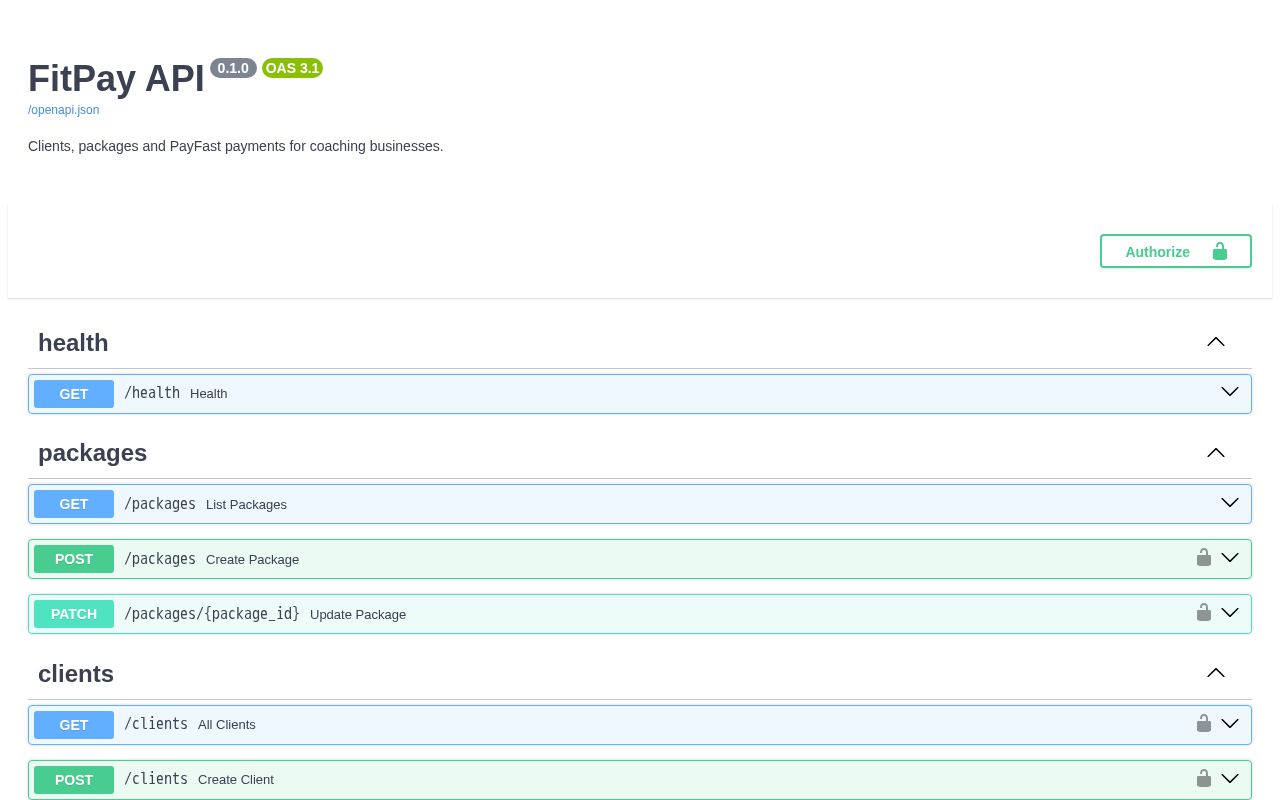Viewport: 1280px width, 800px height.
Task: Click POST method badge for /packages
Action: (x=74, y=559)
